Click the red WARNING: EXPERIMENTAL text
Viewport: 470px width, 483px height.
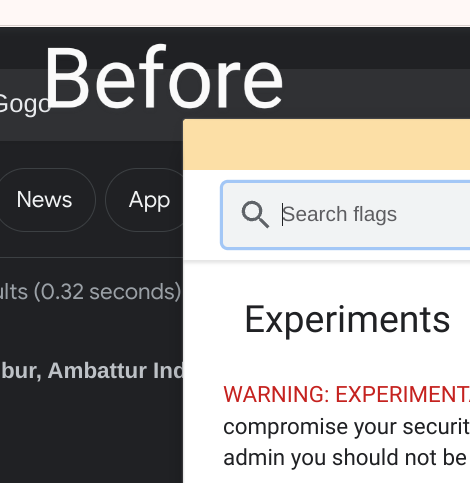click(347, 394)
